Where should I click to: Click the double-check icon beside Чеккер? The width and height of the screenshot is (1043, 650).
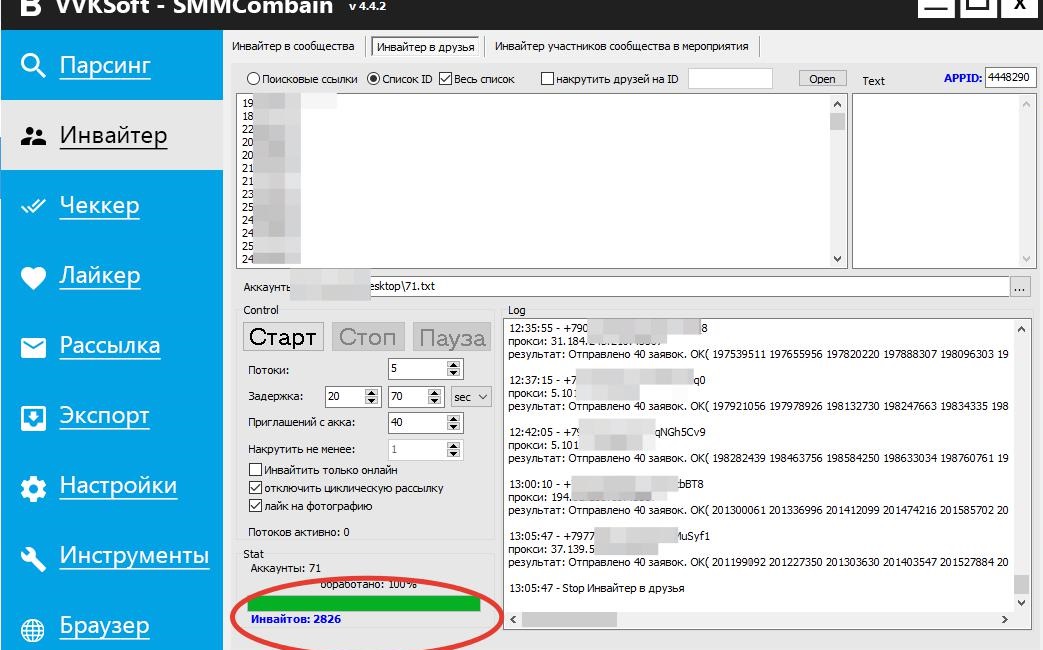click(x=33, y=206)
